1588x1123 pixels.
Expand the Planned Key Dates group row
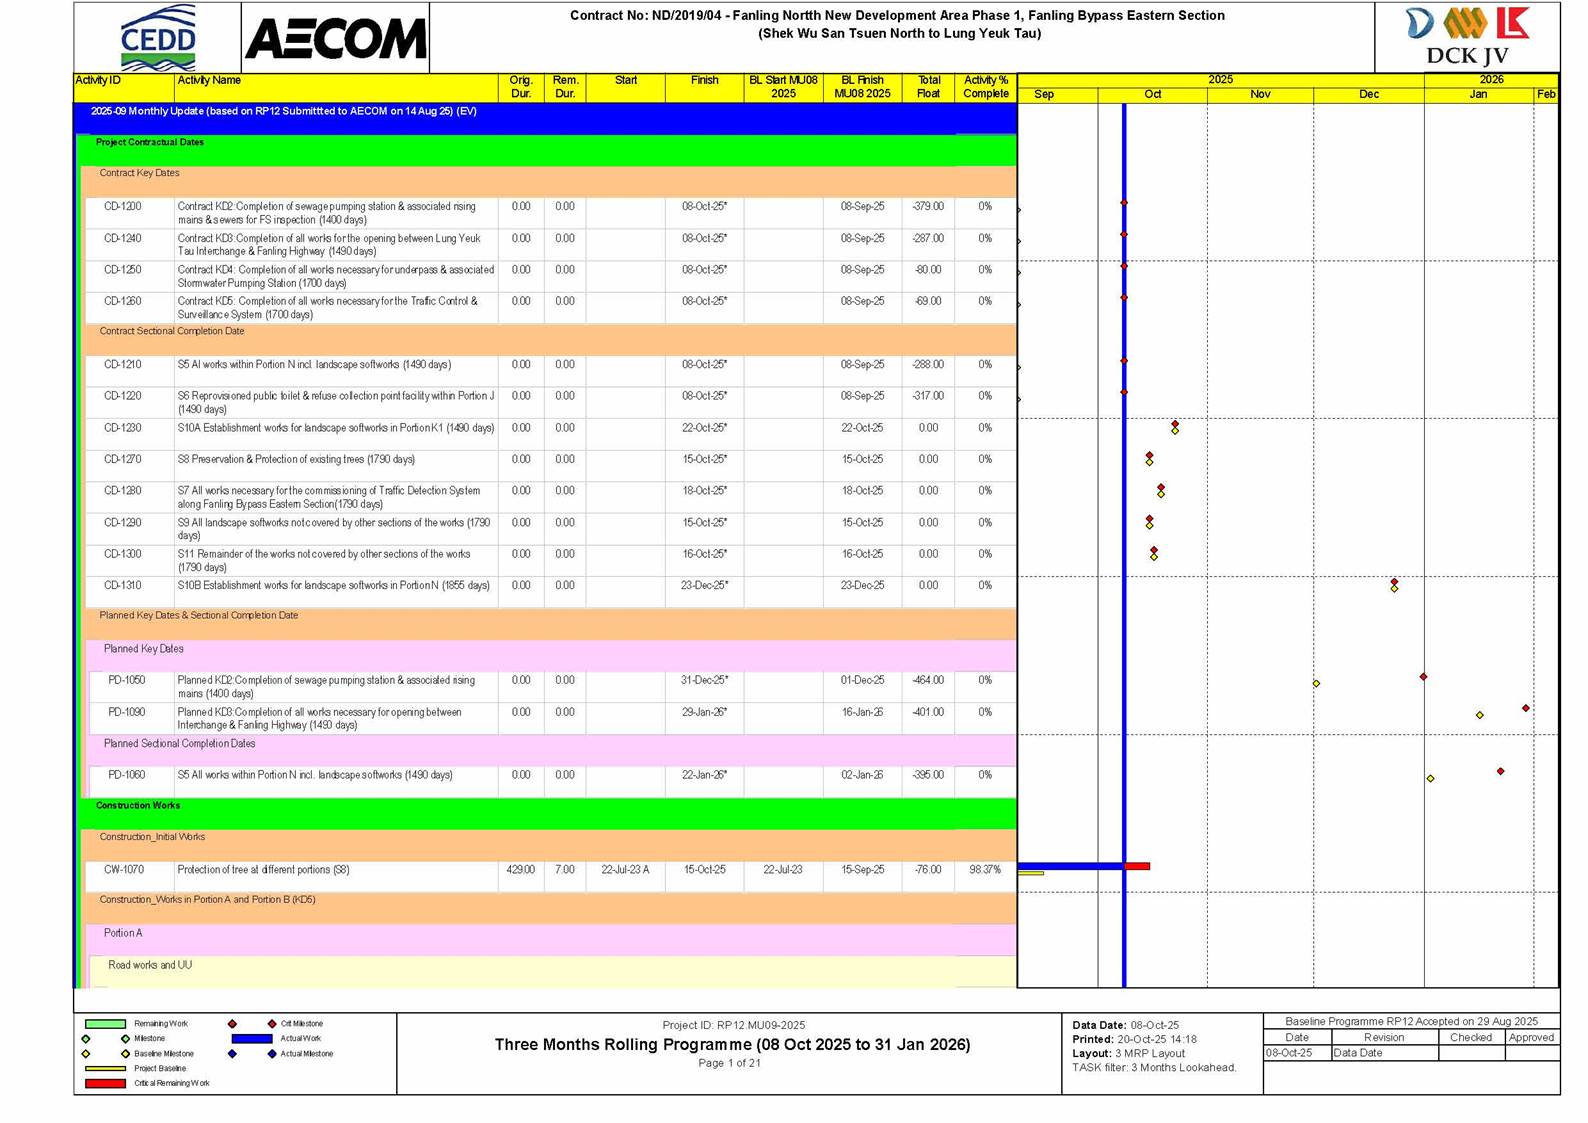click(x=144, y=649)
